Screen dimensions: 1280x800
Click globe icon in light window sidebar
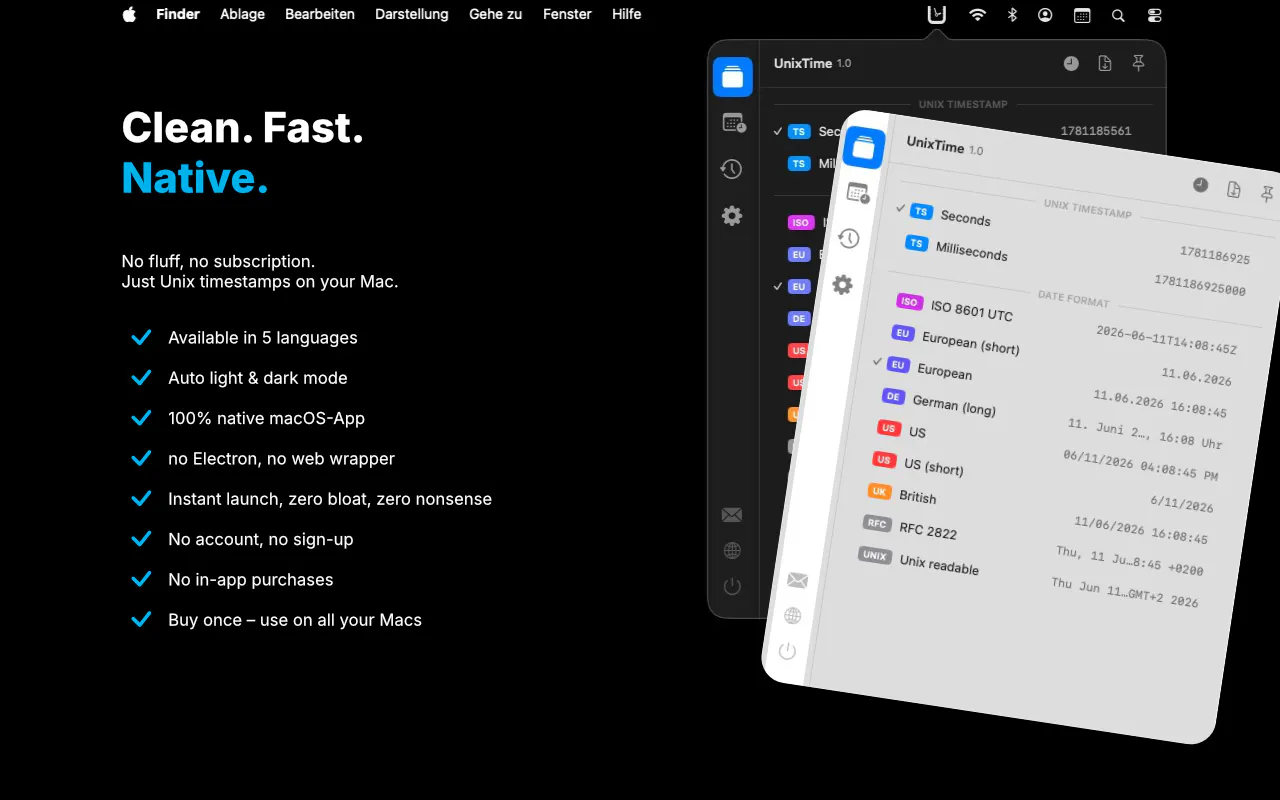793,616
